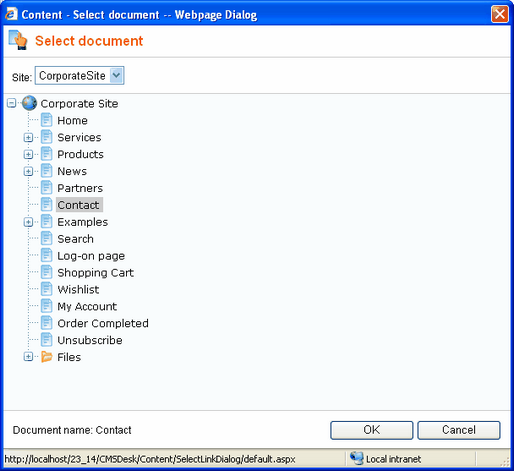Image resolution: width=514 pixels, height=471 pixels.
Task: Collapse the Corporate Site root node
Action: (x=12, y=103)
